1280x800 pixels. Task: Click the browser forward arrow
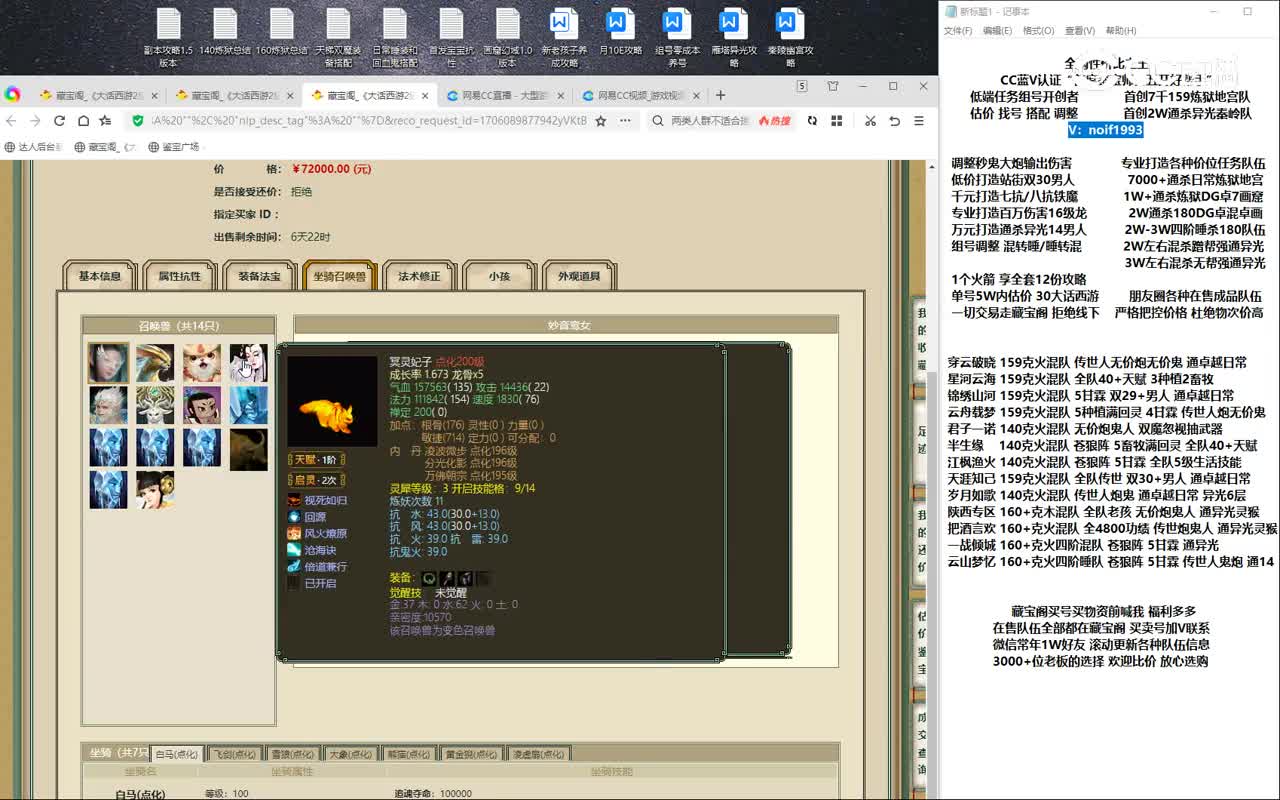pos(35,121)
